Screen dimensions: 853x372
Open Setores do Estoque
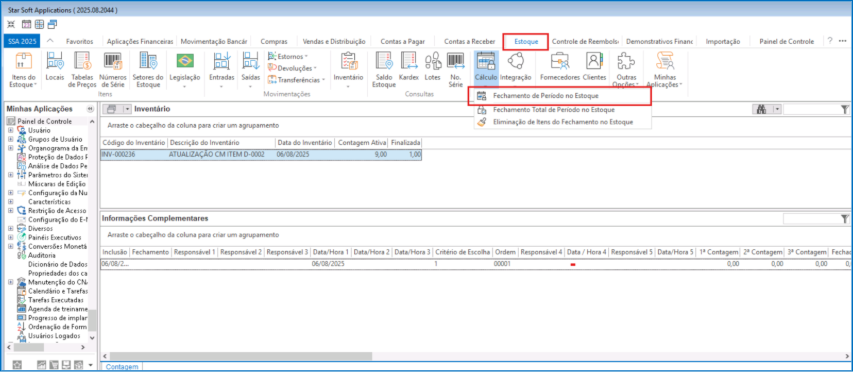click(147, 70)
